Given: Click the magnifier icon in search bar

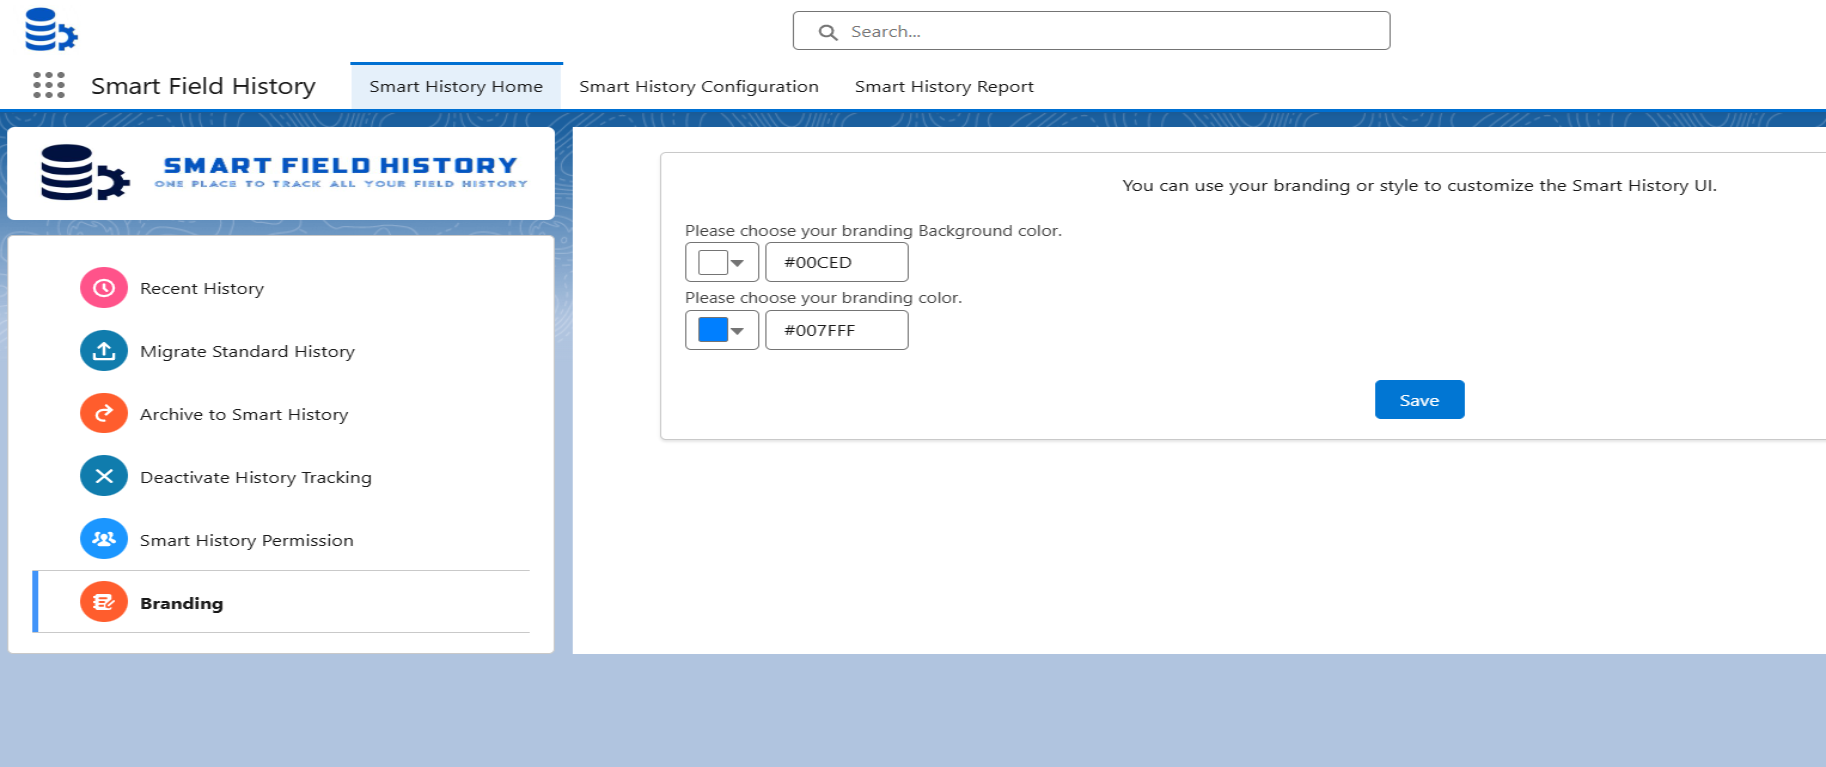Looking at the screenshot, I should [x=828, y=32].
